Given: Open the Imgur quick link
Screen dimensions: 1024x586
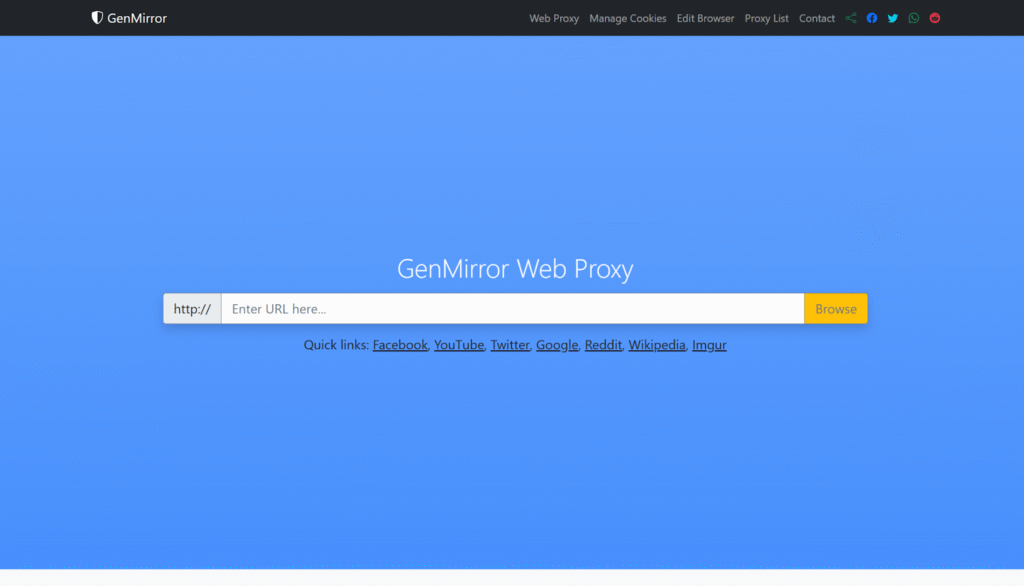Looking at the screenshot, I should 709,345.
